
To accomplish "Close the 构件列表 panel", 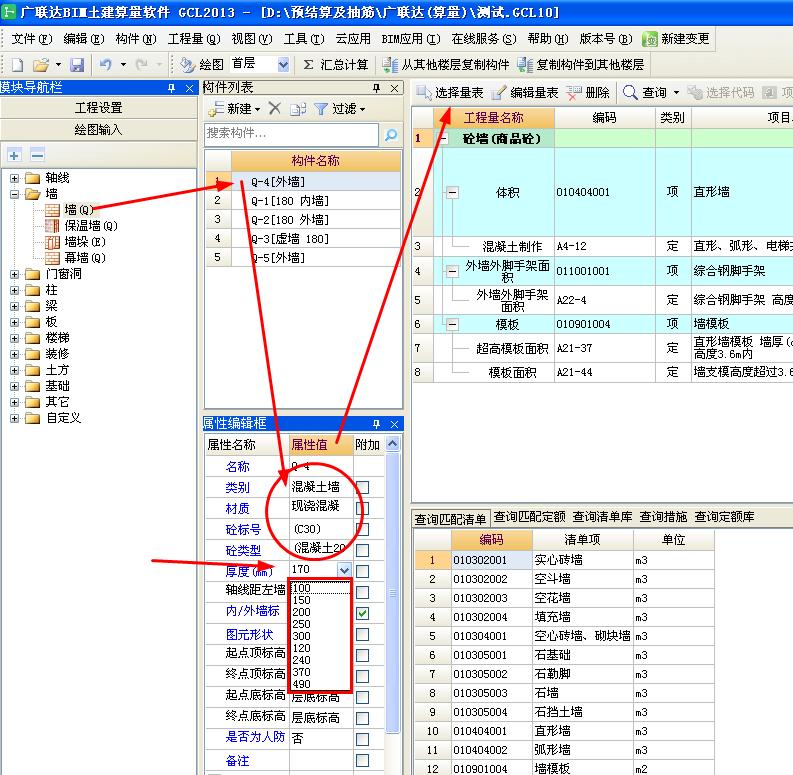I will tap(394, 88).
